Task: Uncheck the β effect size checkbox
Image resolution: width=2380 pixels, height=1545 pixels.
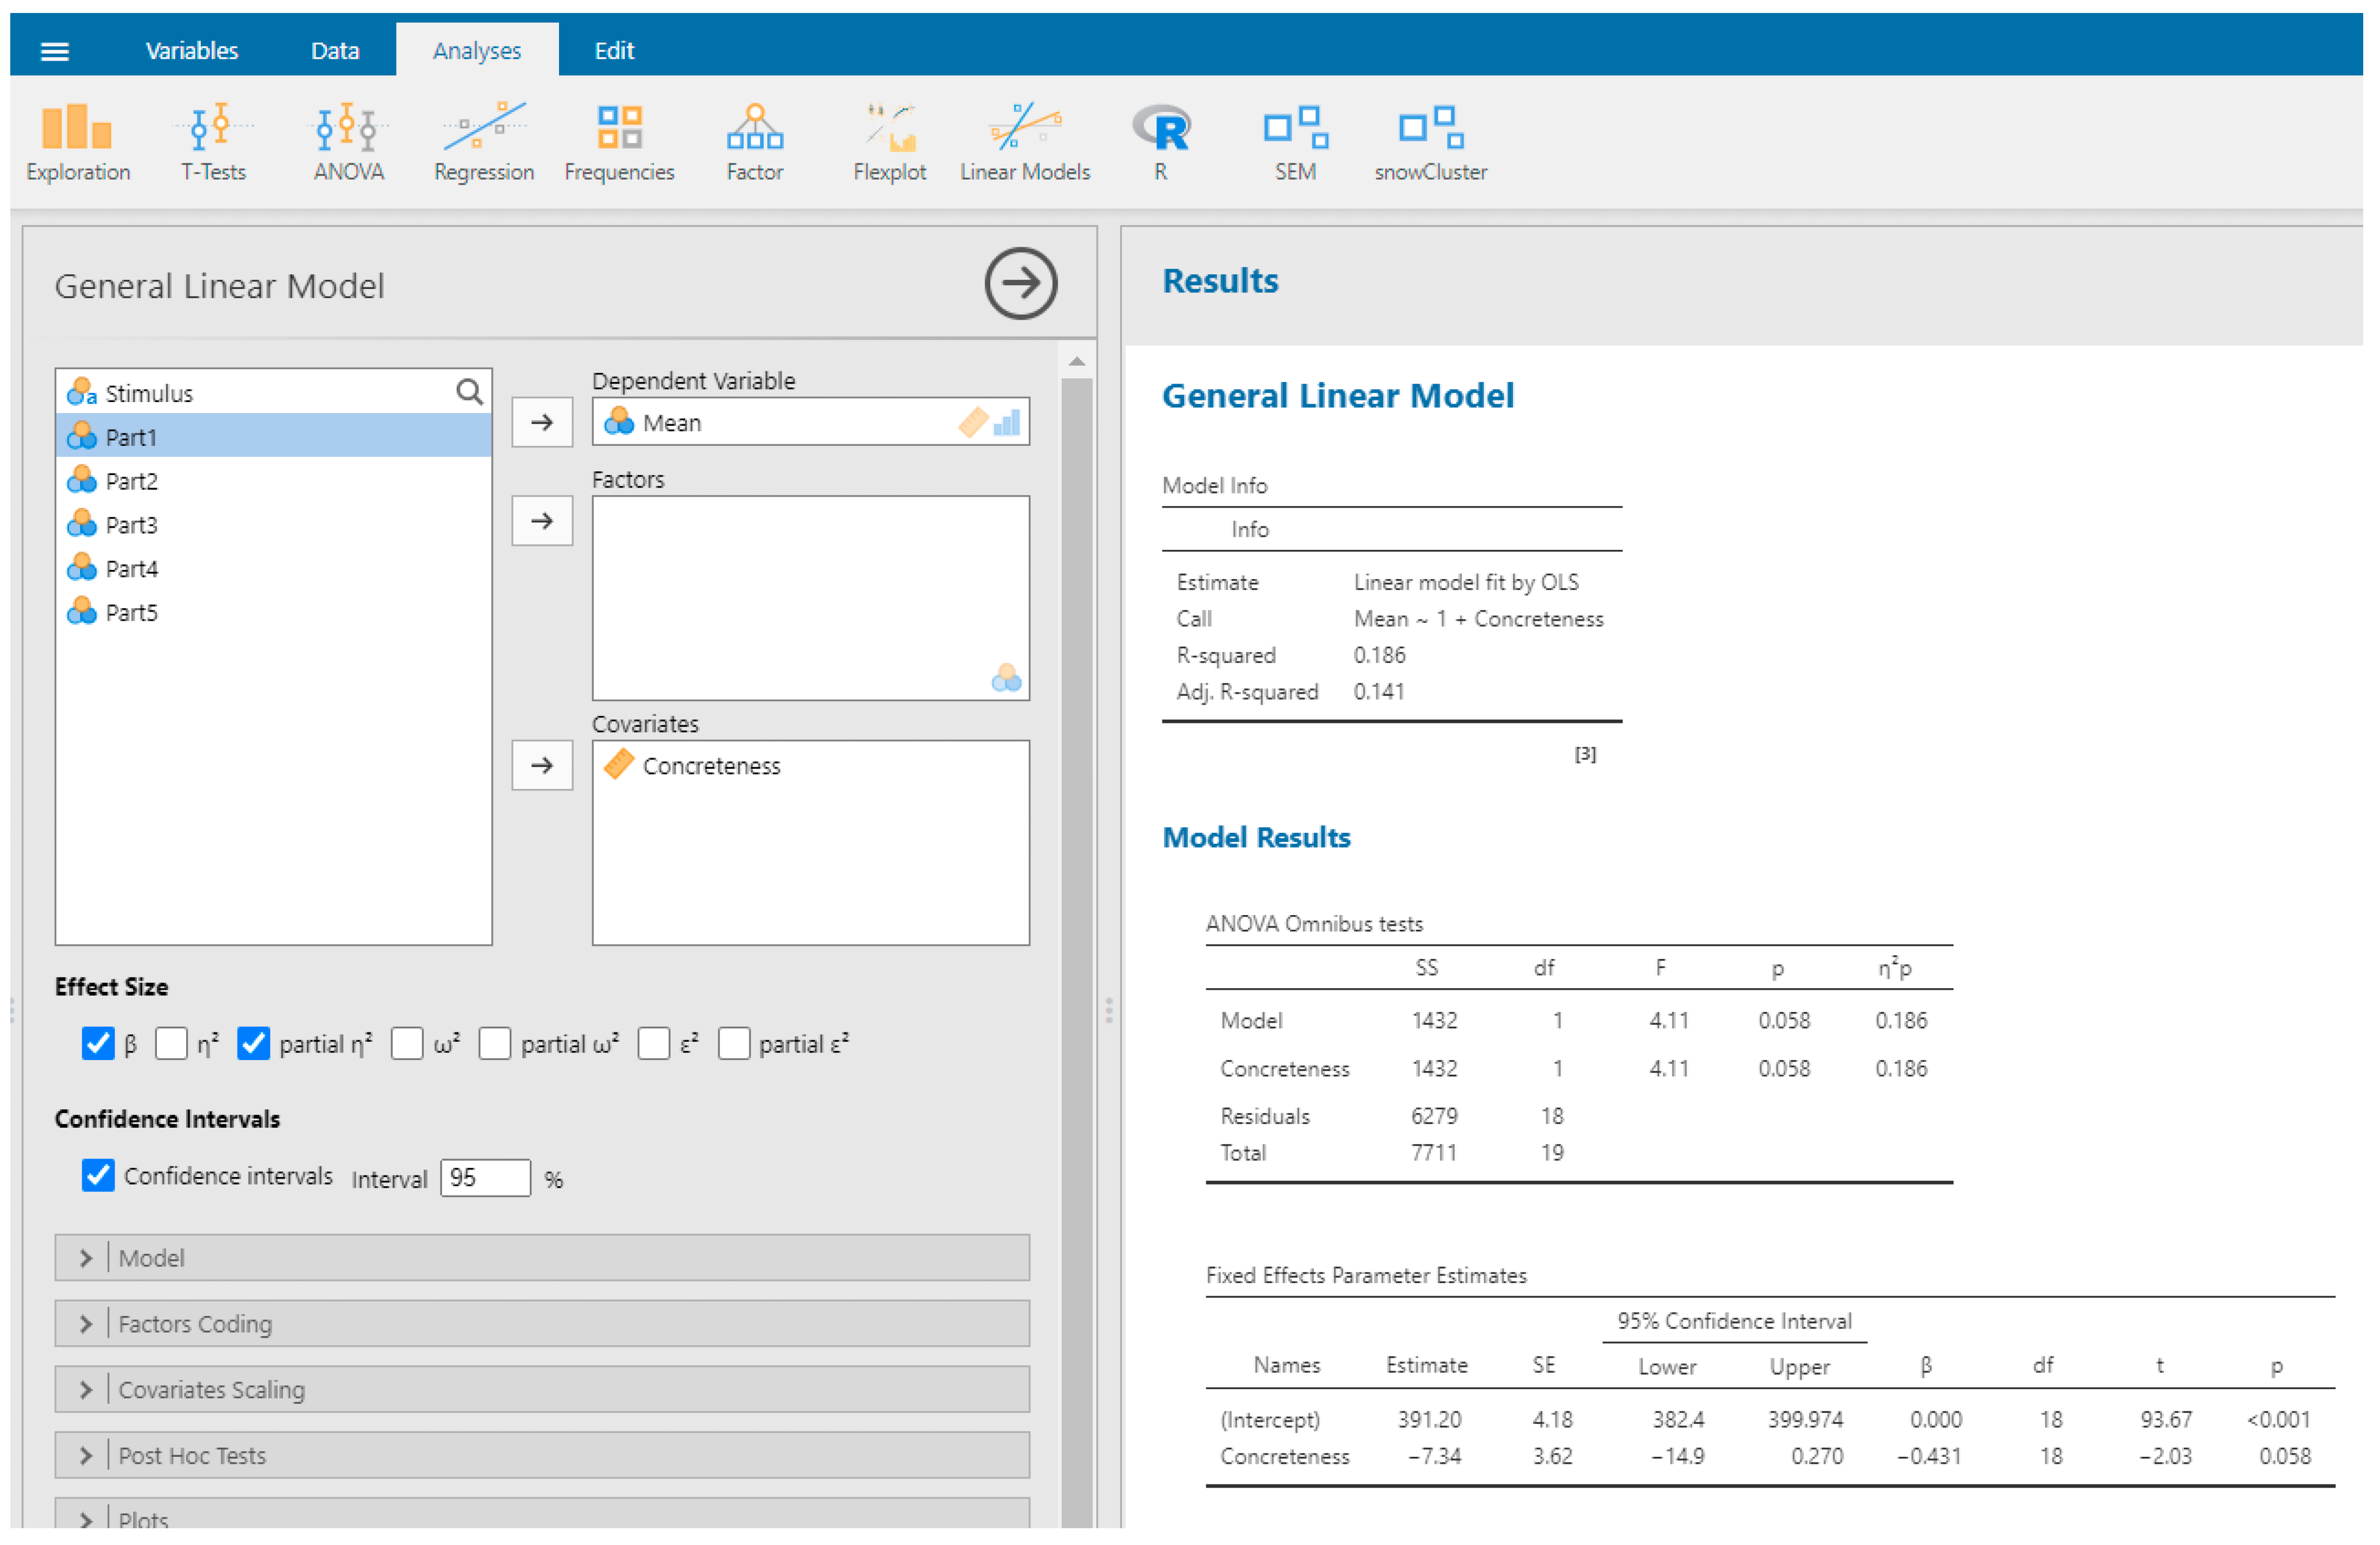Action: click(x=98, y=1043)
